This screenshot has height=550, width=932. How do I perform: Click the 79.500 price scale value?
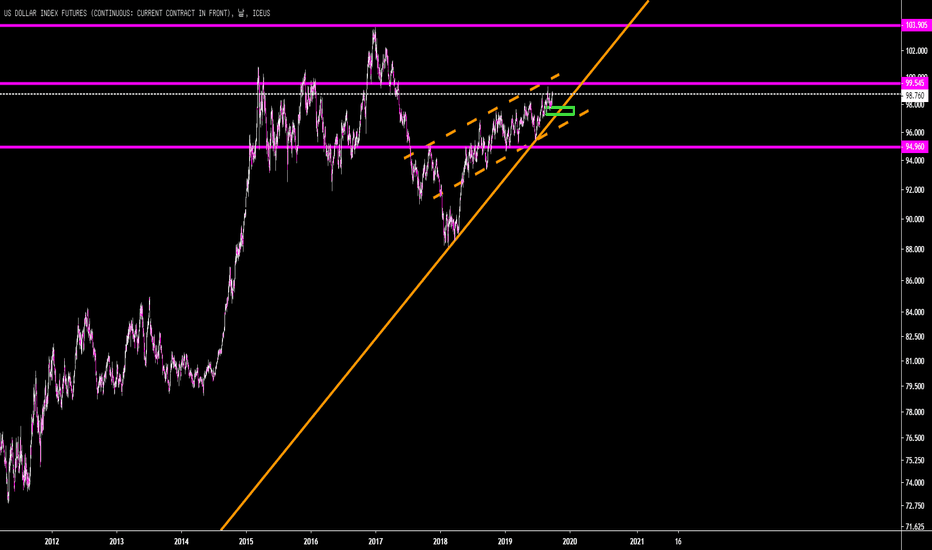pos(915,386)
